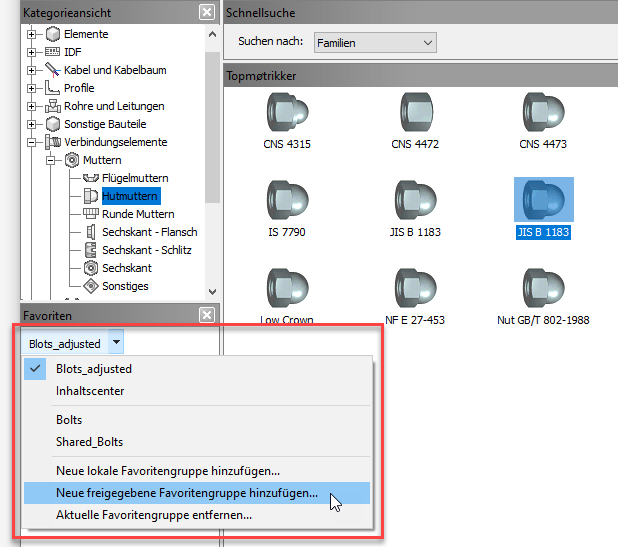The image size is (618, 547).
Task: Click the highlighted JIS B 1183 thumbnail
Action: coord(544,199)
